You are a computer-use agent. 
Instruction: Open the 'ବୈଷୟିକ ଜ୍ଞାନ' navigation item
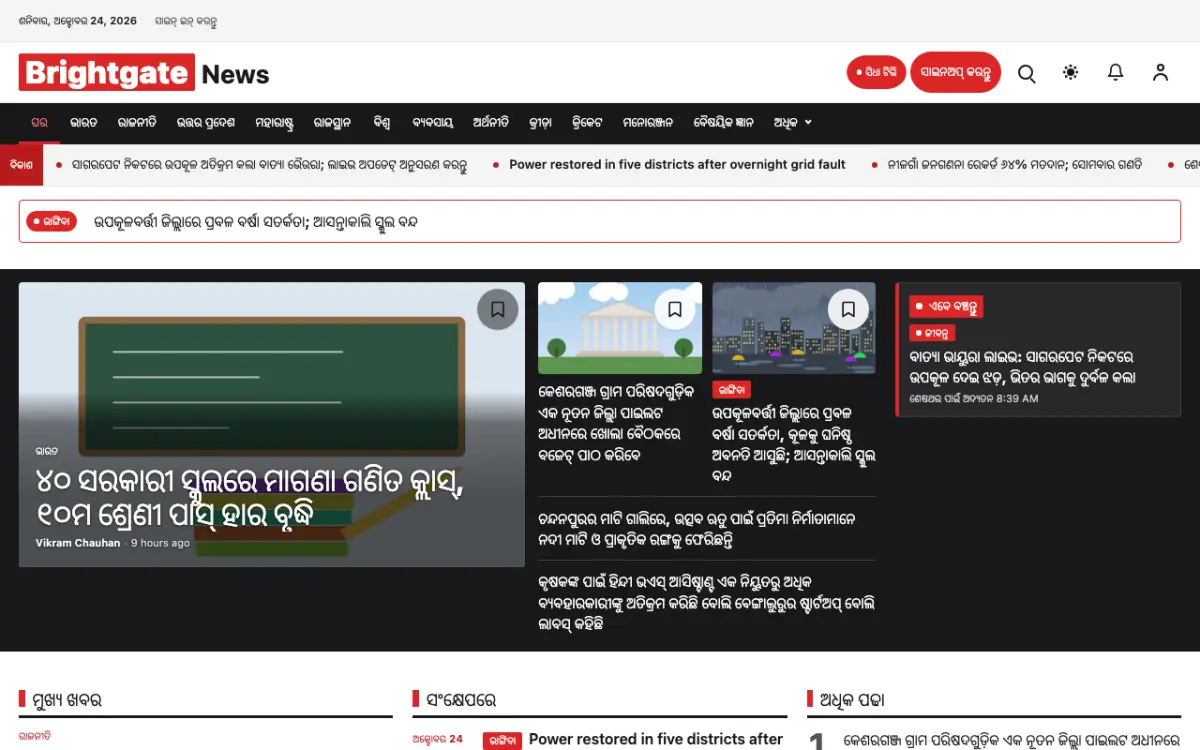point(724,123)
